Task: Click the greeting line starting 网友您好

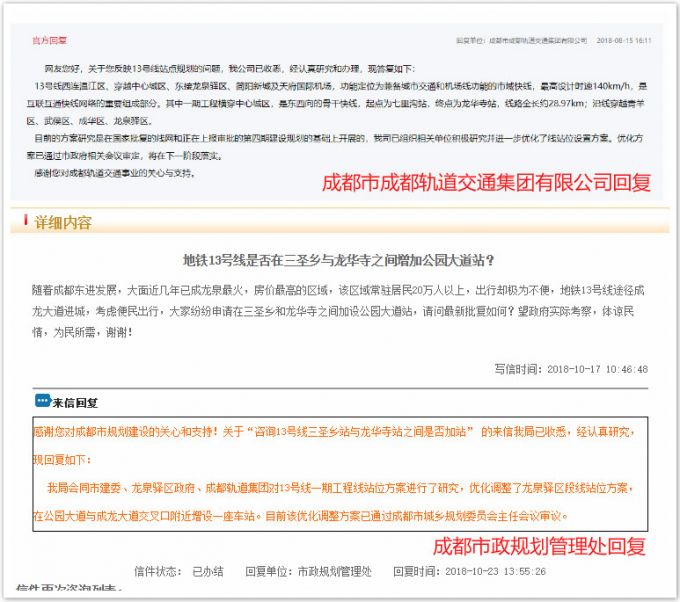Action: [x=230, y=69]
